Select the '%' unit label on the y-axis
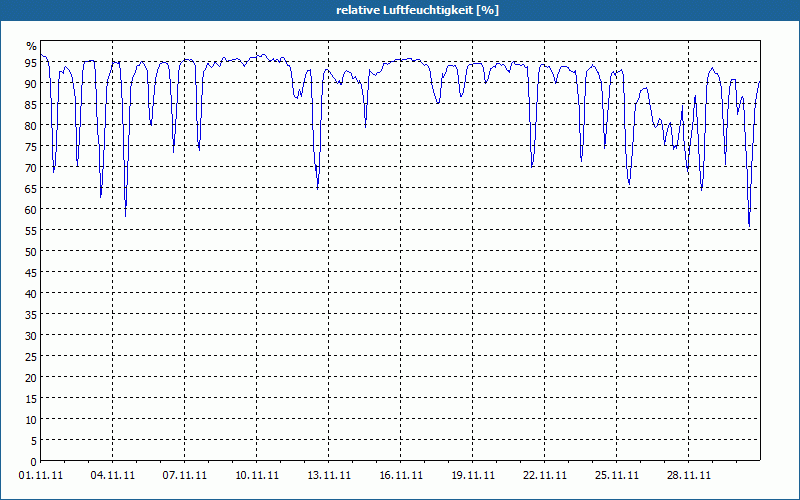Viewport: 800px width, 500px height. (x=32, y=46)
